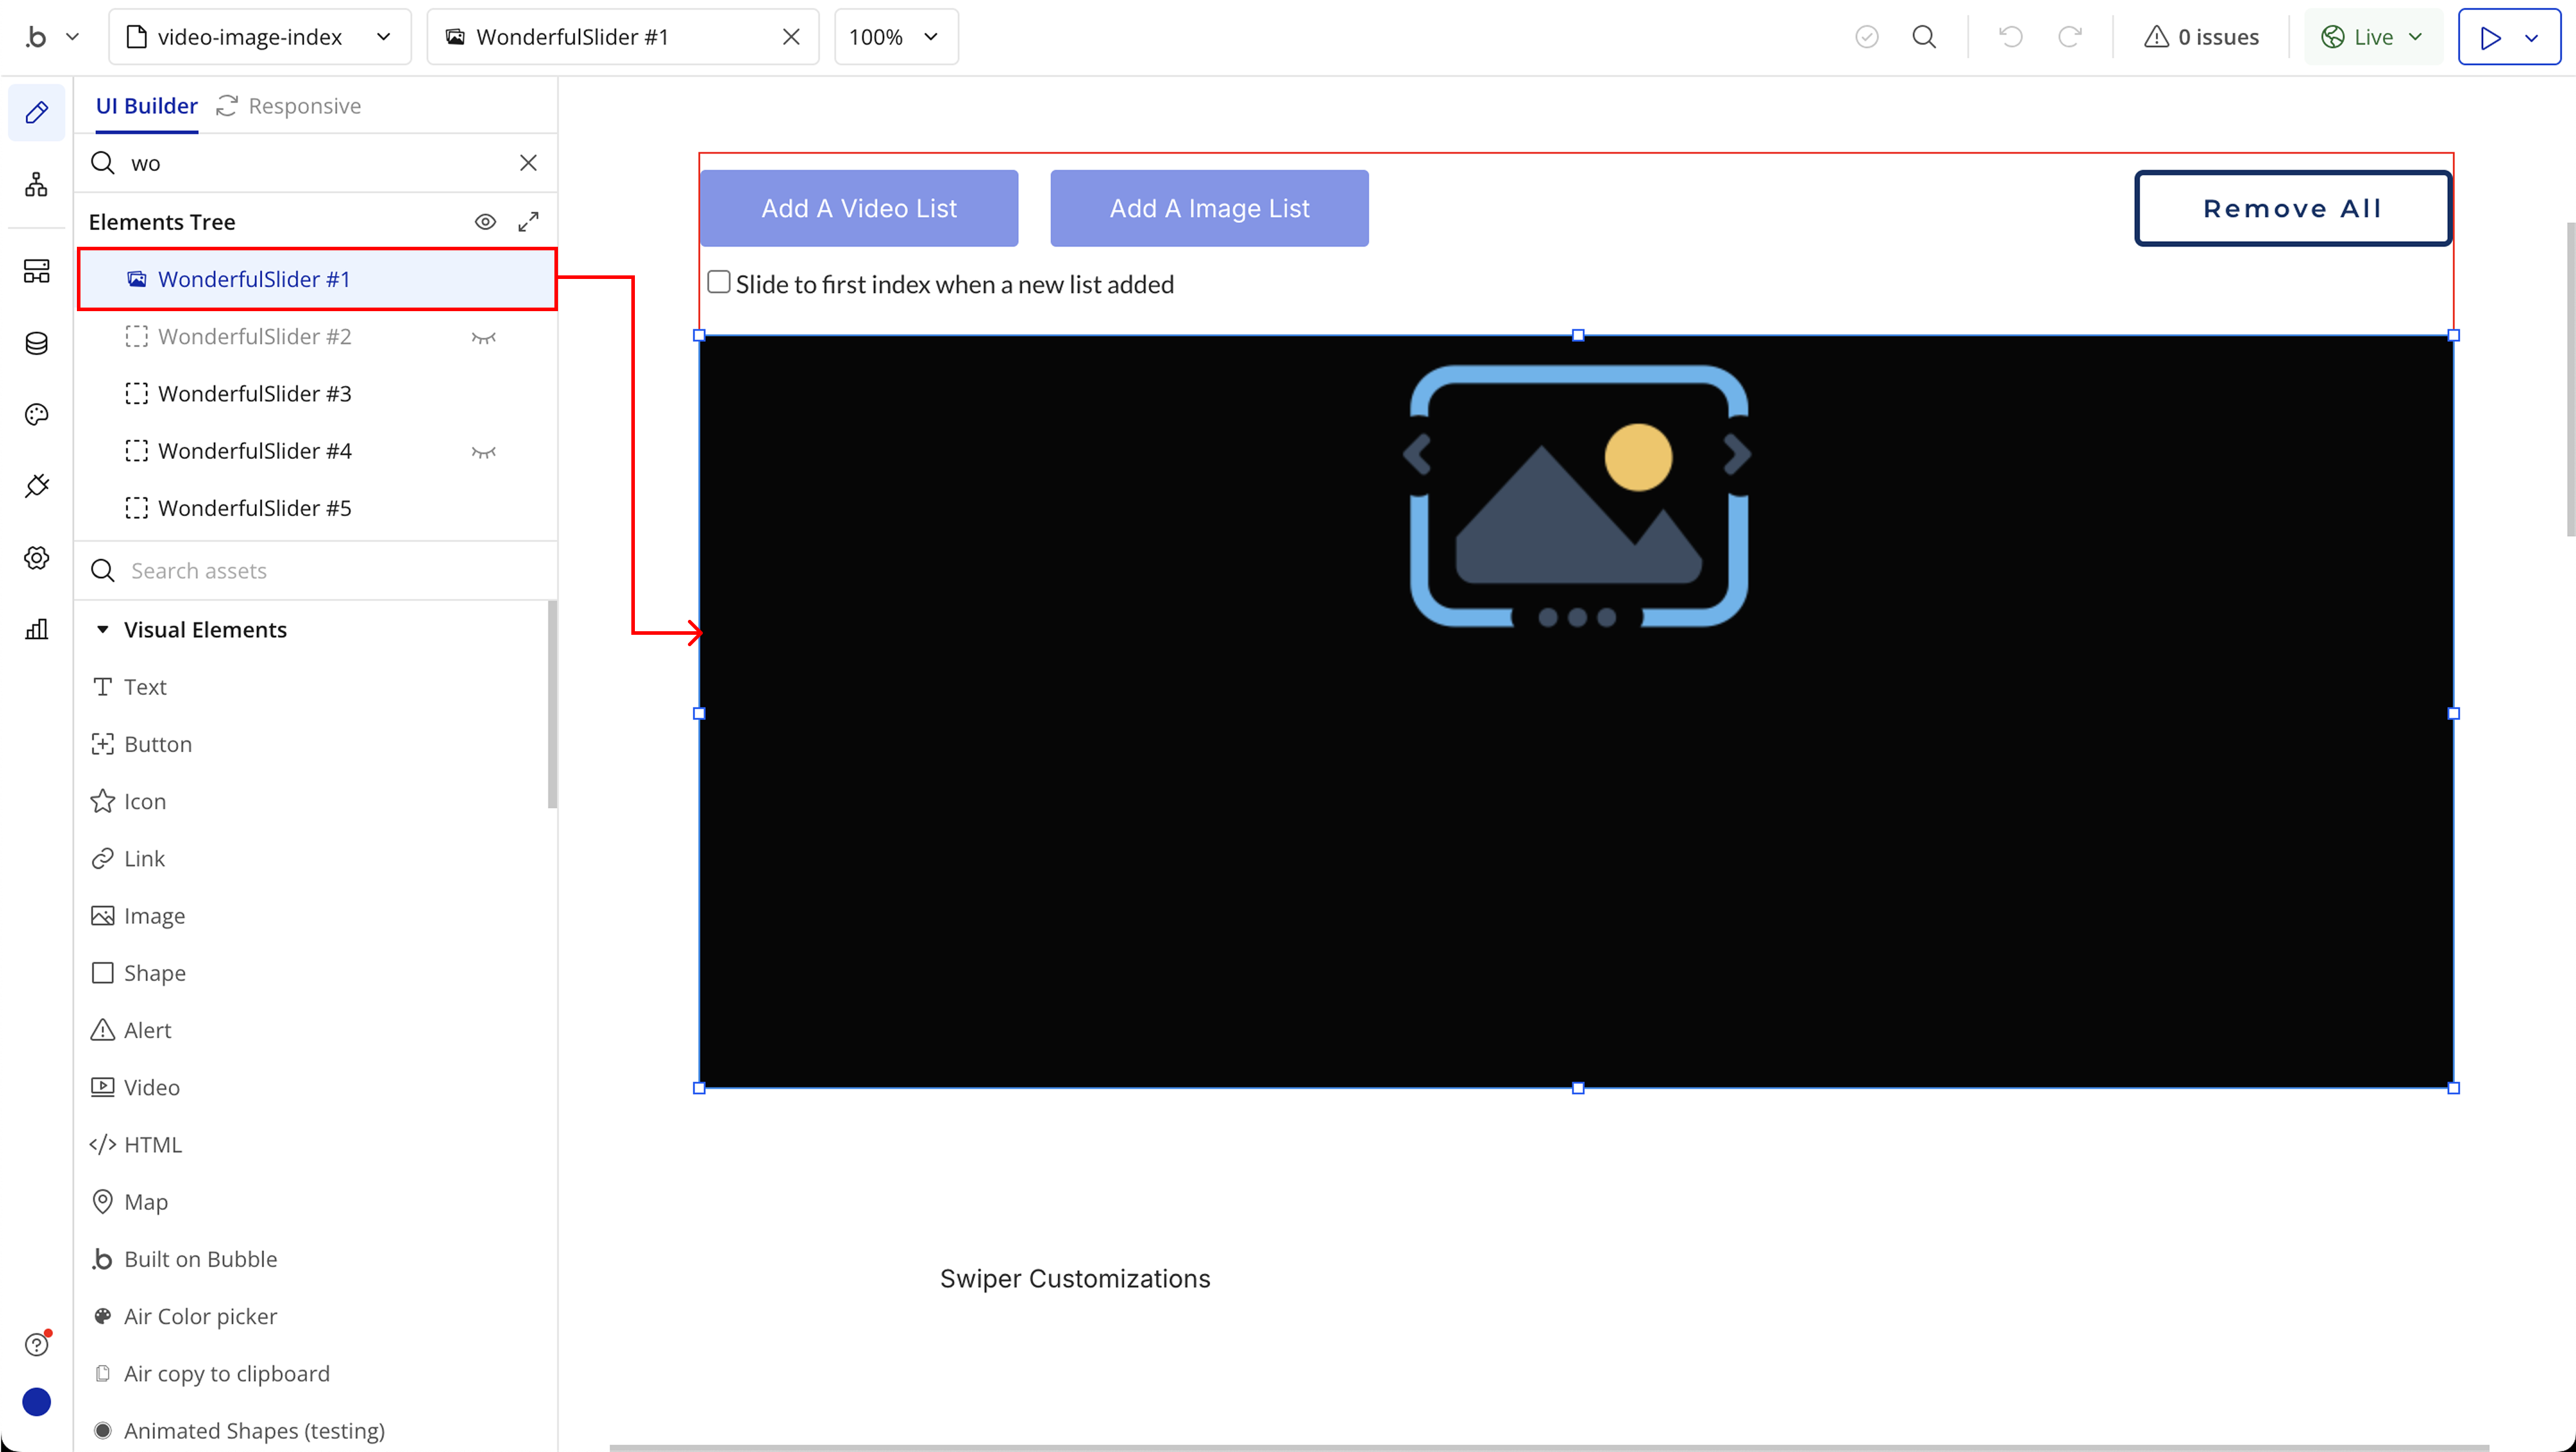This screenshot has width=2576, height=1452.
Task: Click the search magnifier icon in top bar
Action: tap(1923, 37)
